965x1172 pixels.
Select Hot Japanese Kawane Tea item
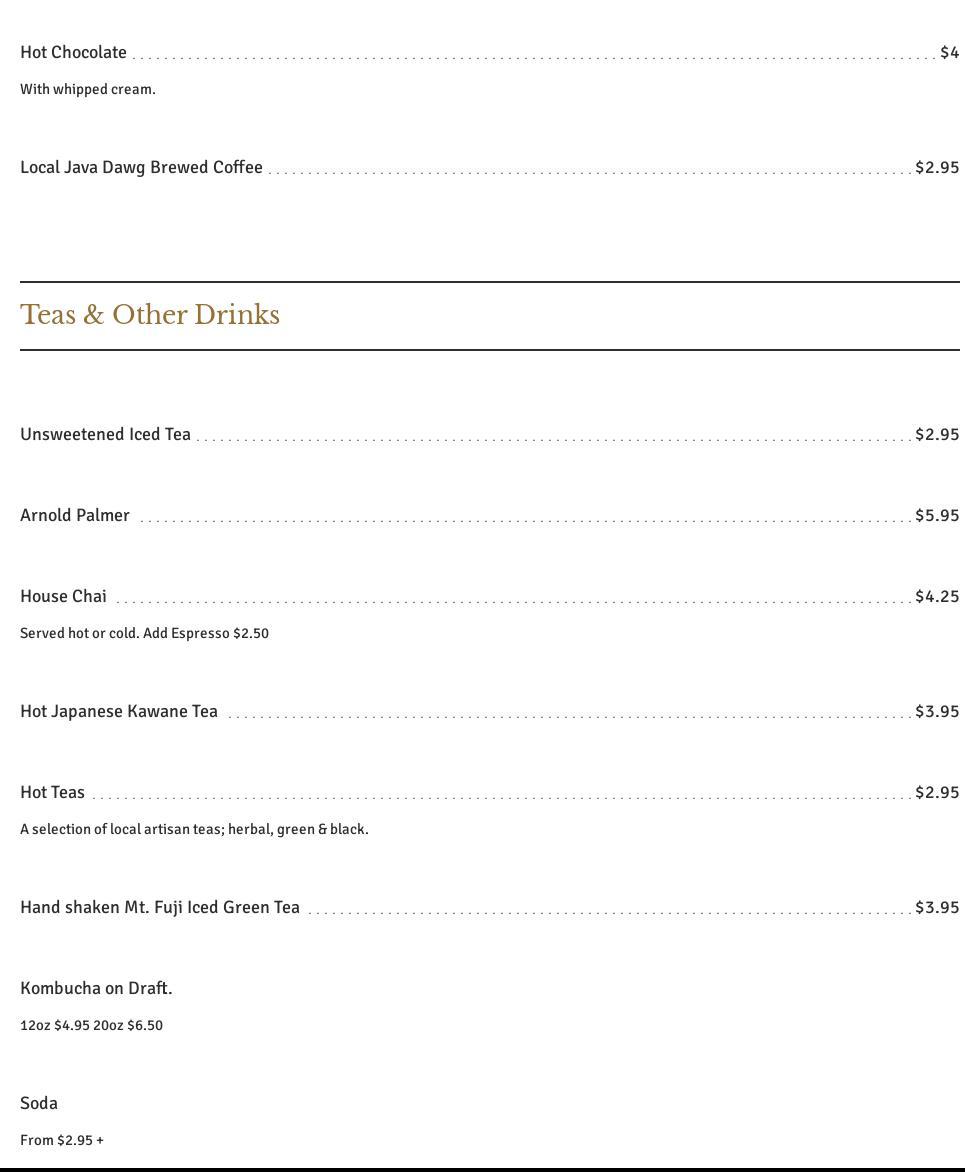click(119, 712)
